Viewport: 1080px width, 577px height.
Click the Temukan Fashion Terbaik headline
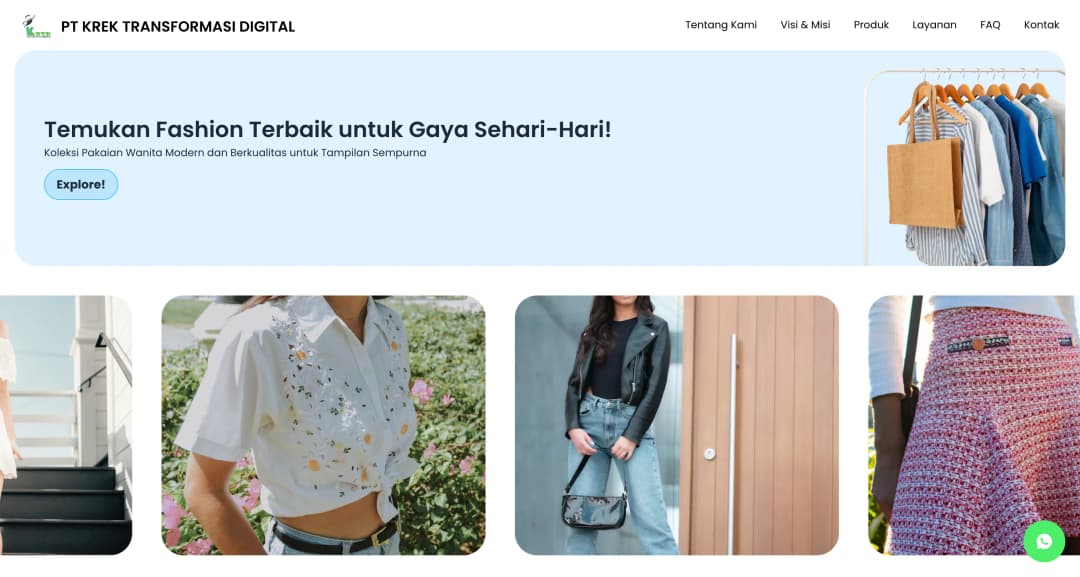pyautogui.click(x=328, y=129)
